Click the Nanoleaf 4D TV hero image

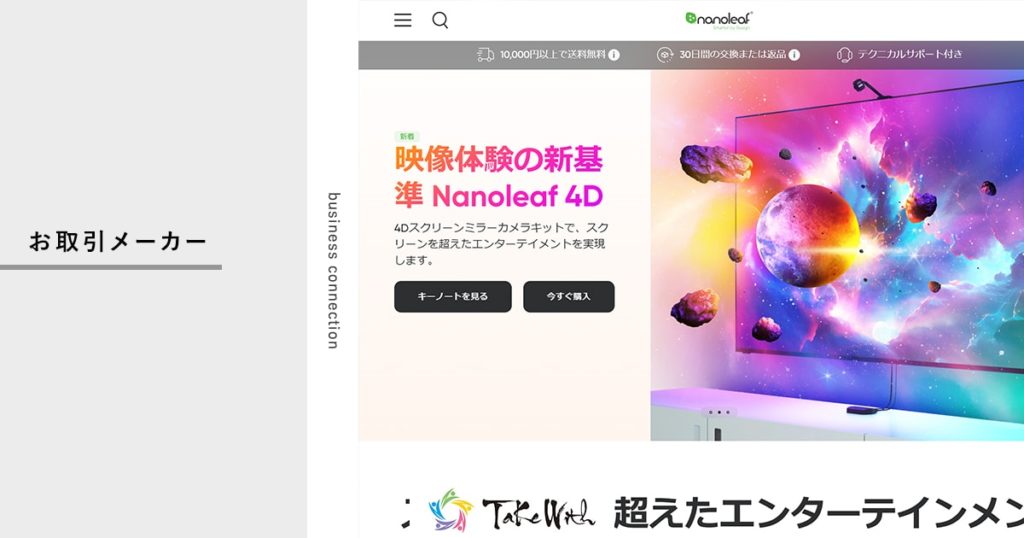click(837, 255)
